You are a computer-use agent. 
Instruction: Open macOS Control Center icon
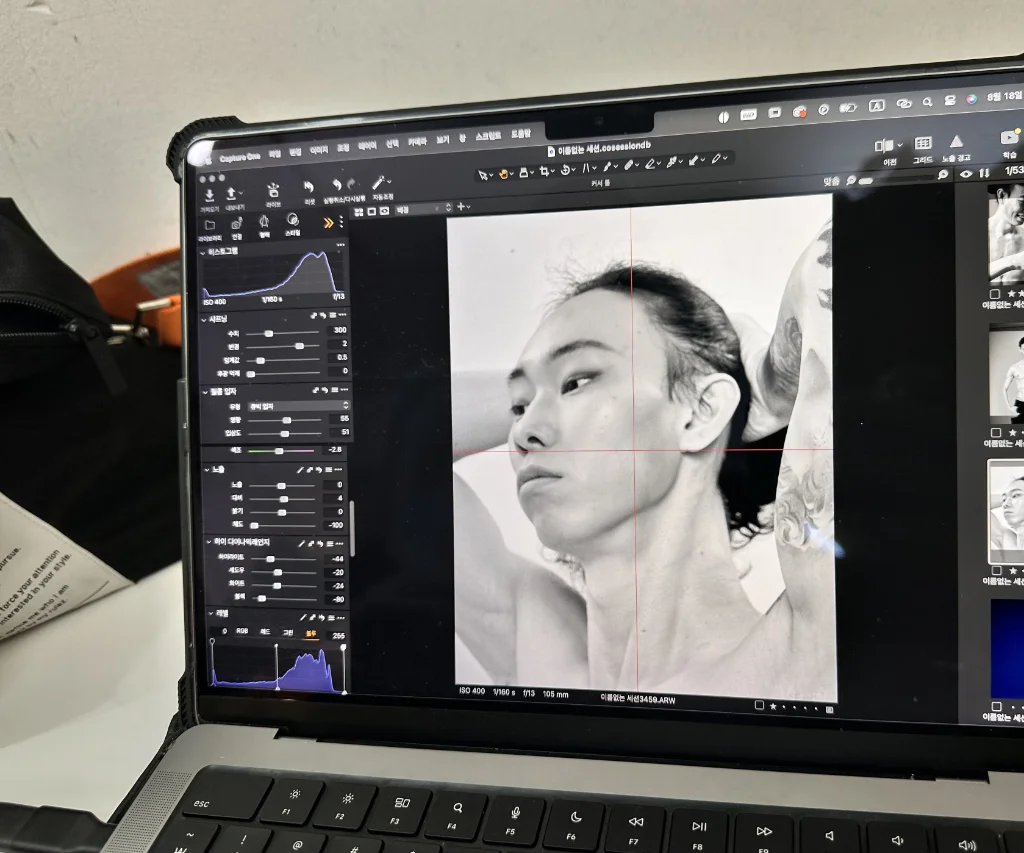click(950, 101)
